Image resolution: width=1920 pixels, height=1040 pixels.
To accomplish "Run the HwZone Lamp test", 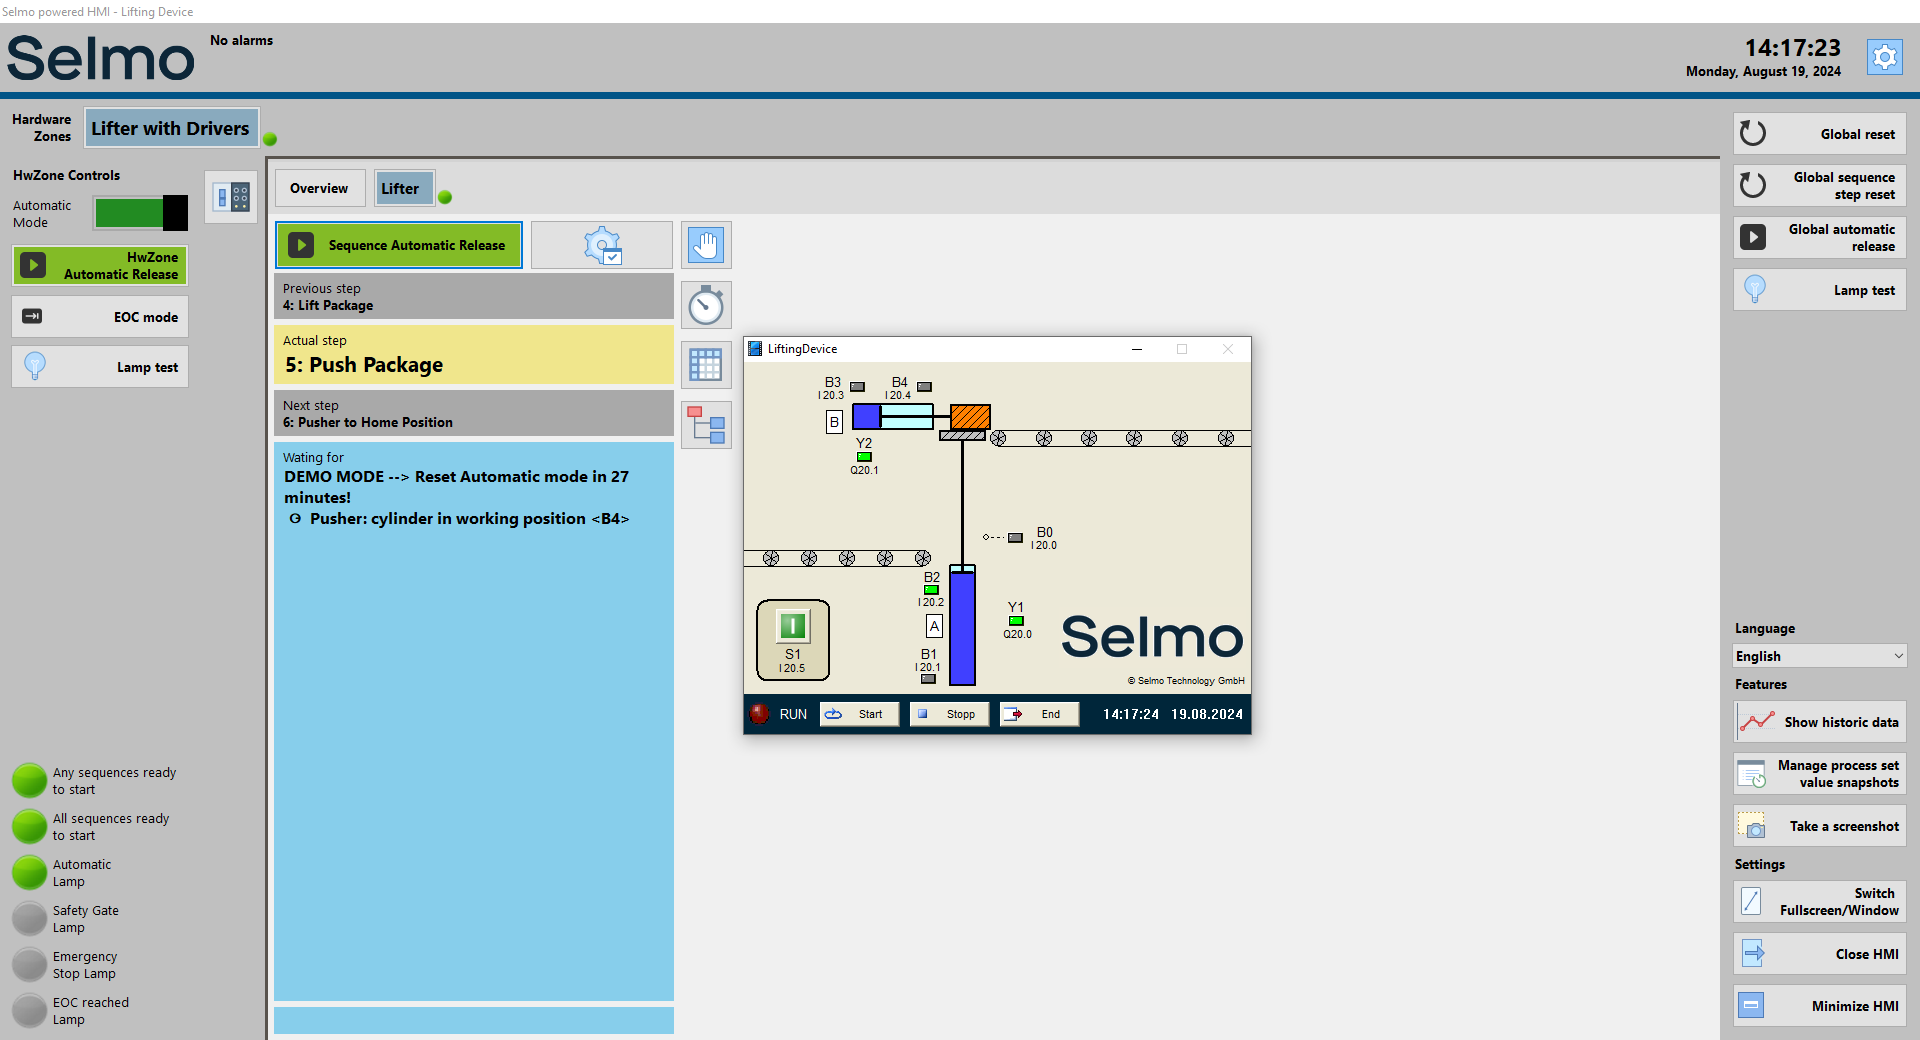I will [100, 367].
